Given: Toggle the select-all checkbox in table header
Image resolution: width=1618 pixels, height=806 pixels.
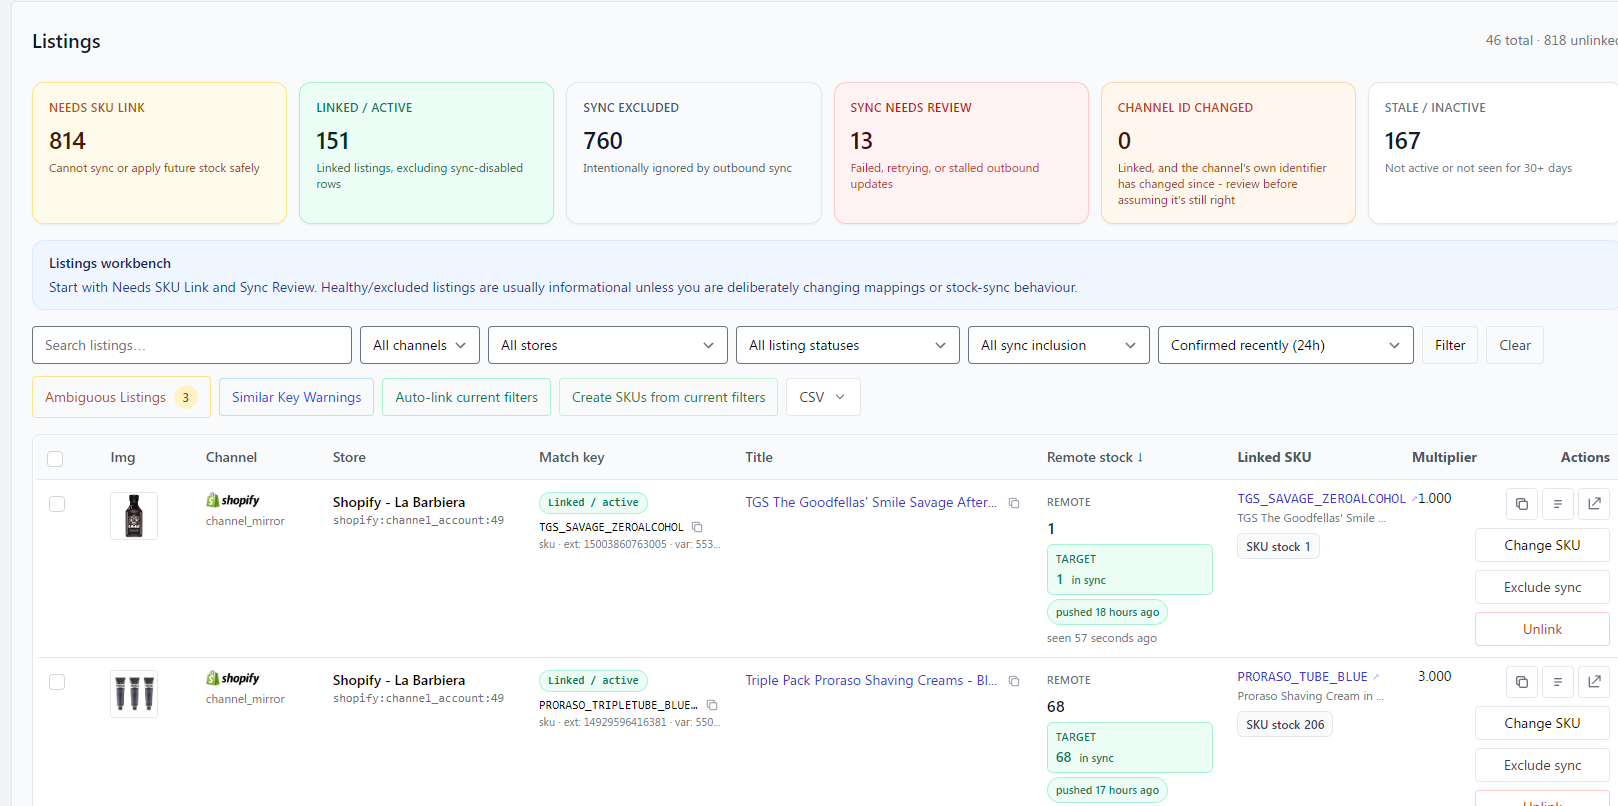Looking at the screenshot, I should [55, 459].
